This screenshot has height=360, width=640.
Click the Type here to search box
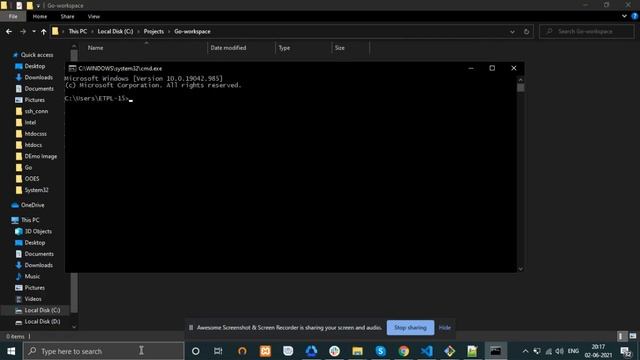point(104,351)
